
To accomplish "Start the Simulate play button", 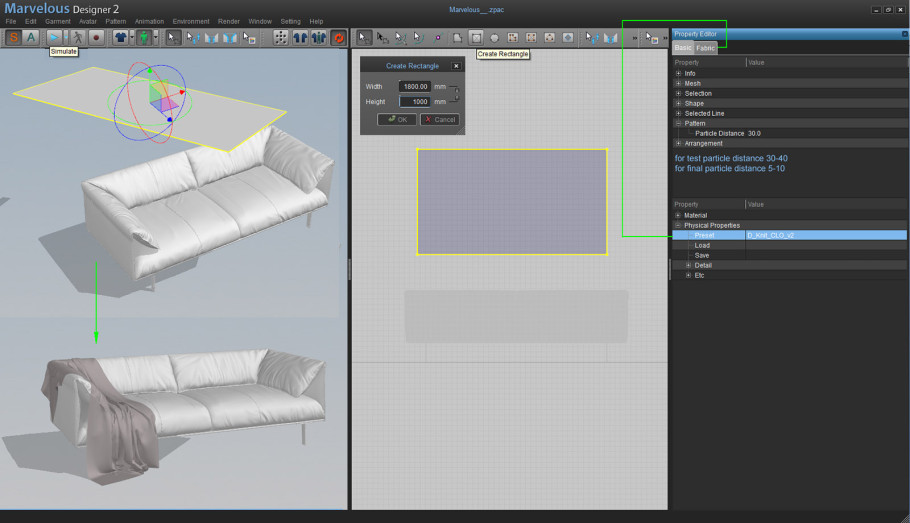I will pos(54,38).
